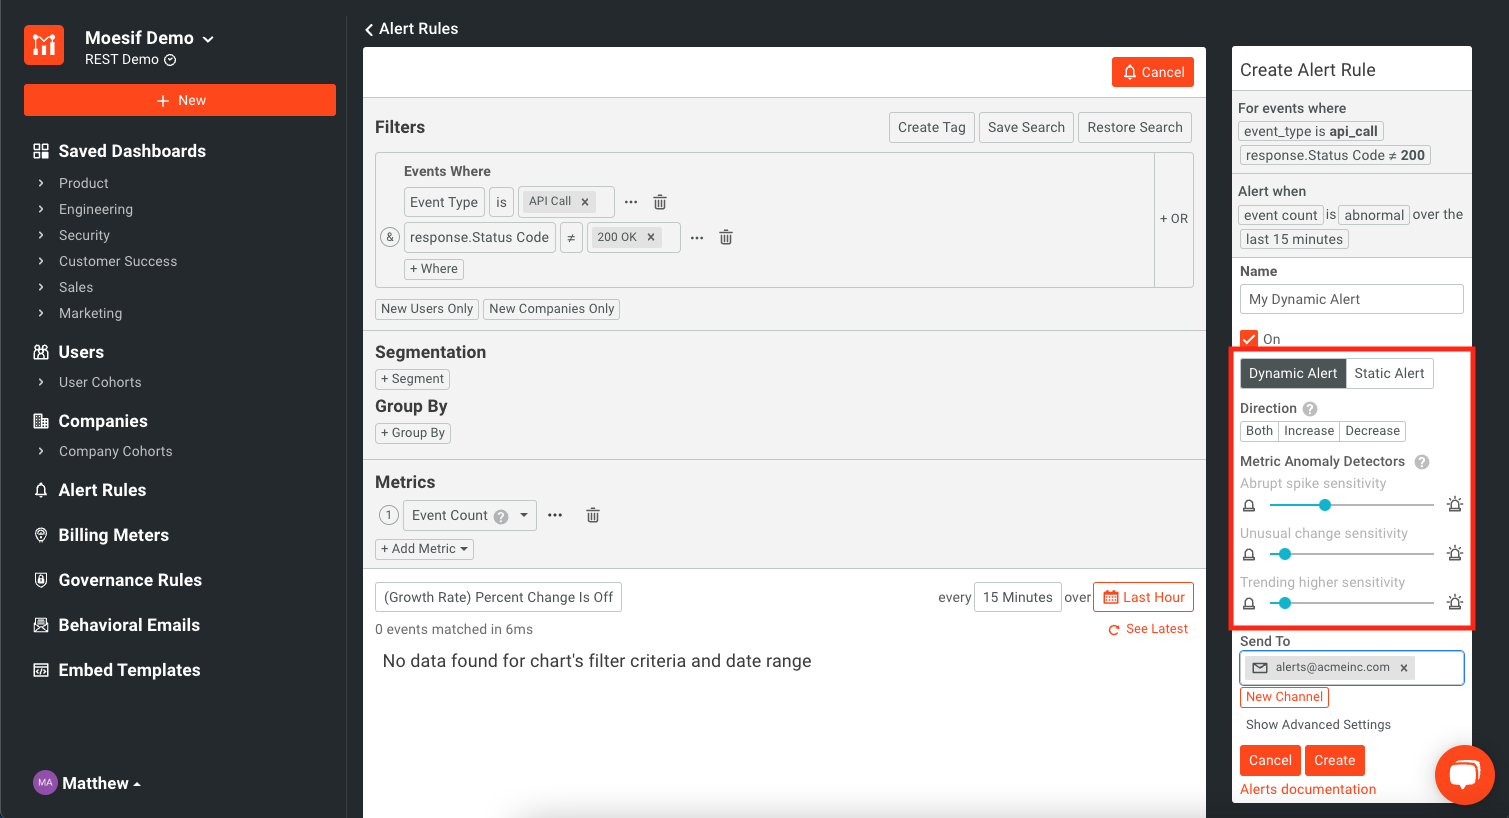Viewport: 1509px width, 818px height.
Task: Click the Save Search button
Action: click(1025, 127)
